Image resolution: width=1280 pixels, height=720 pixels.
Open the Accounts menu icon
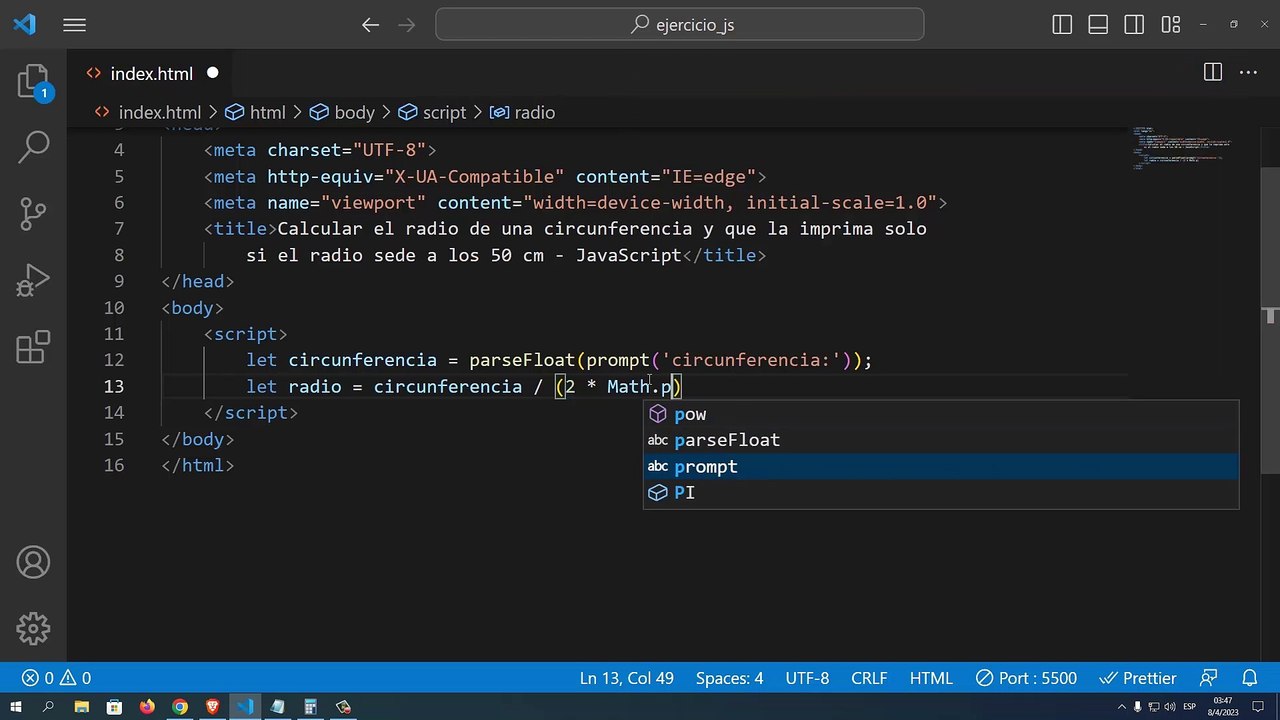tap(33, 562)
